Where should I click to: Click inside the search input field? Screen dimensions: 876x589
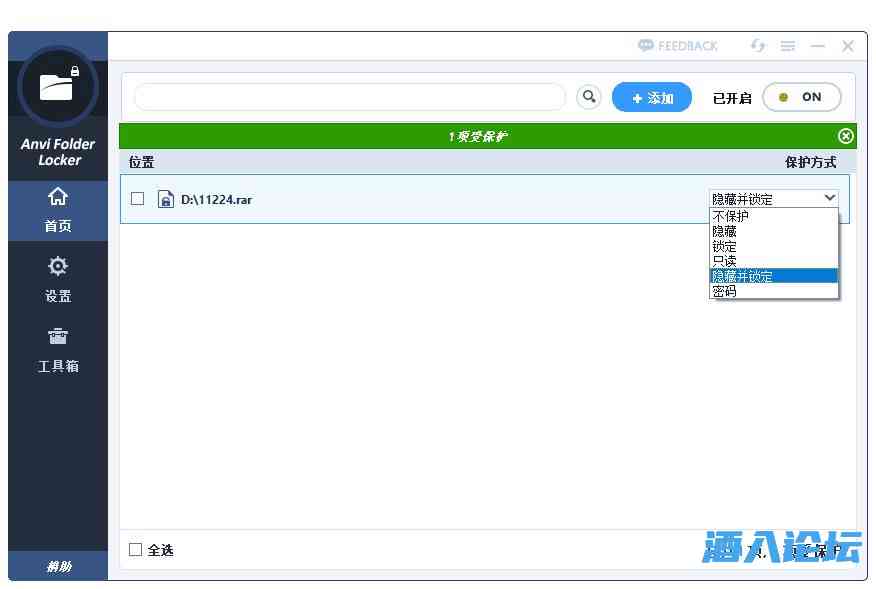350,96
